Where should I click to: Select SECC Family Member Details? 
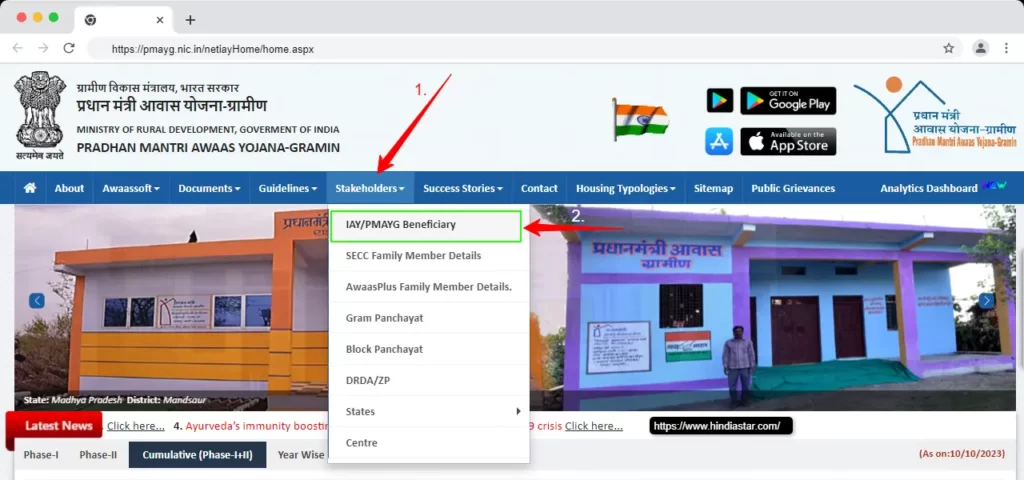pos(428,255)
